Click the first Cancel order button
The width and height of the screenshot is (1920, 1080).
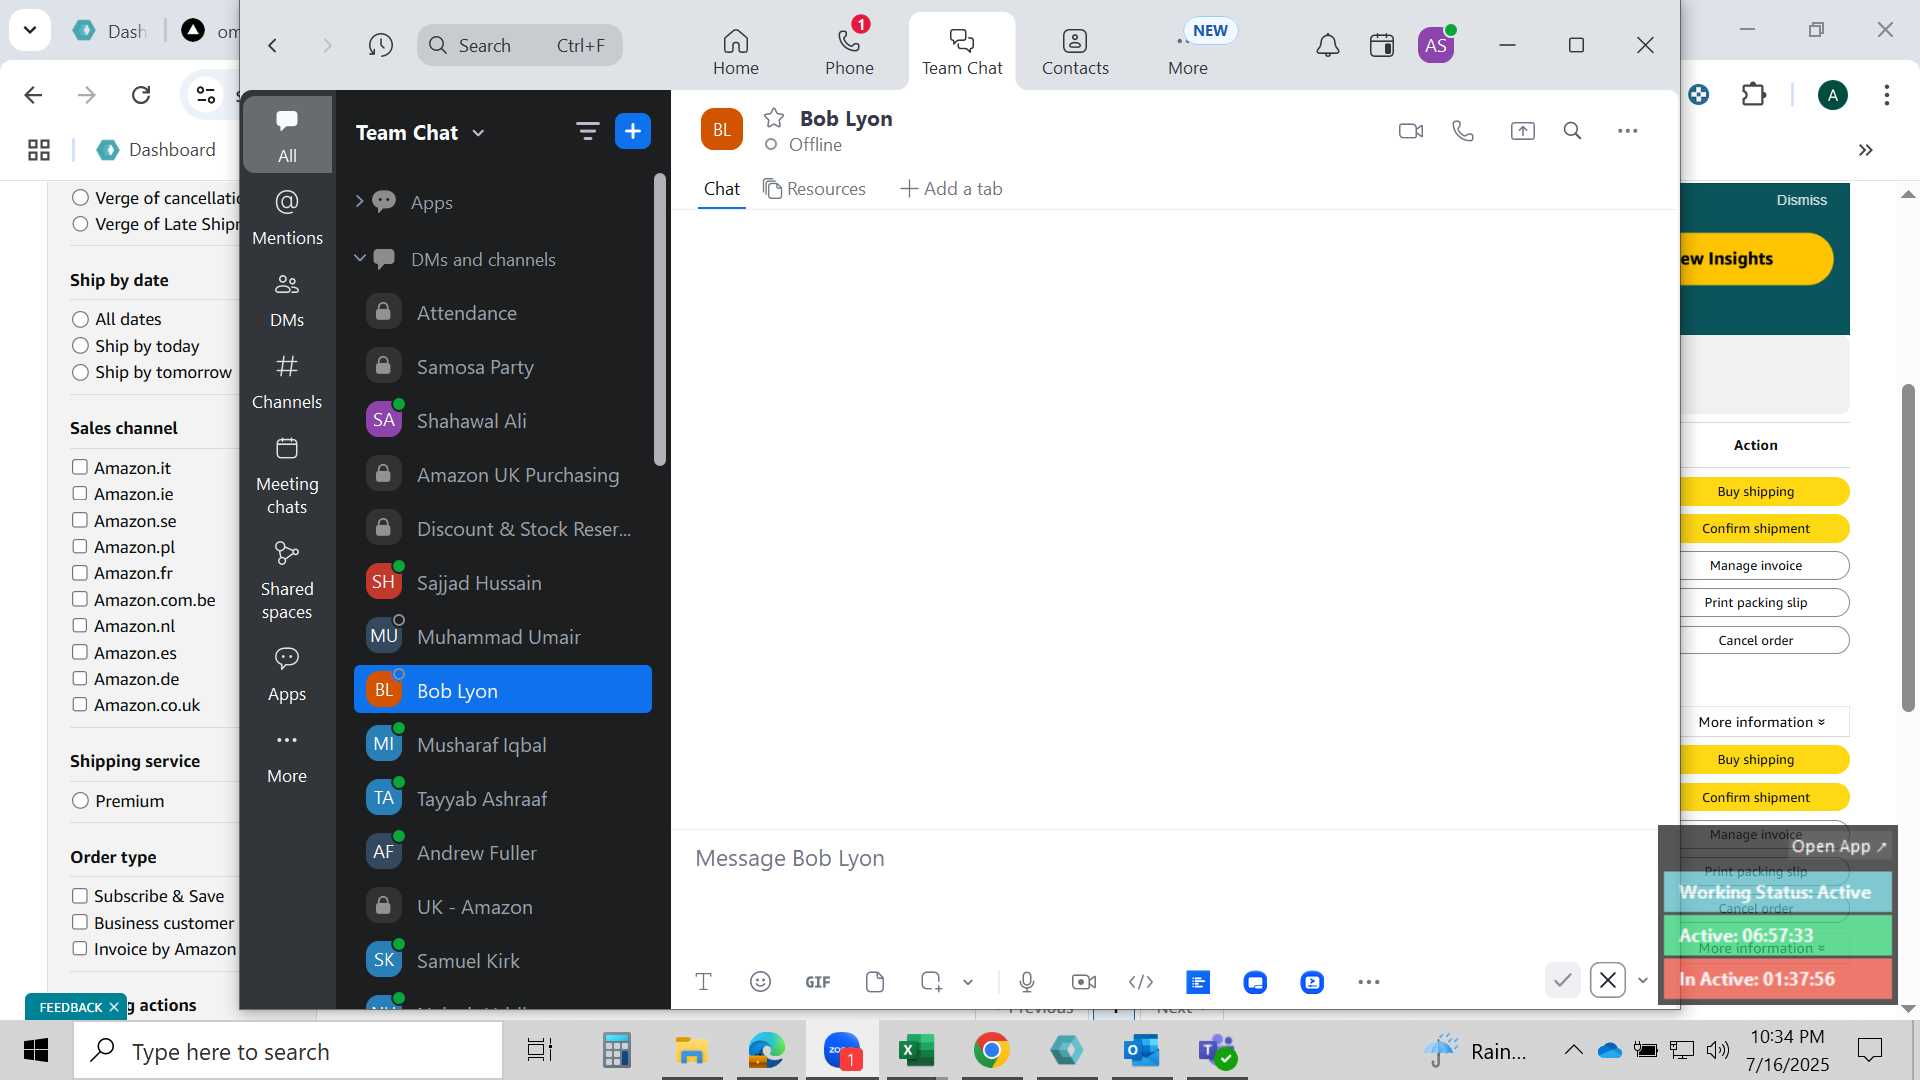pyautogui.click(x=1765, y=640)
